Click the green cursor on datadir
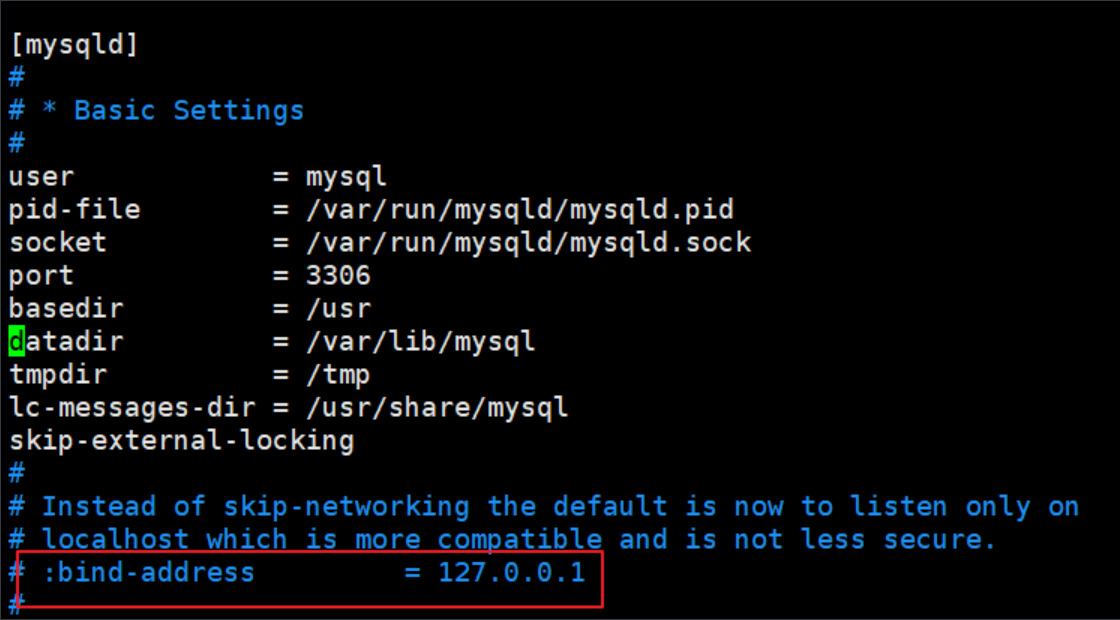The width and height of the screenshot is (1120, 620). click(x=17, y=341)
